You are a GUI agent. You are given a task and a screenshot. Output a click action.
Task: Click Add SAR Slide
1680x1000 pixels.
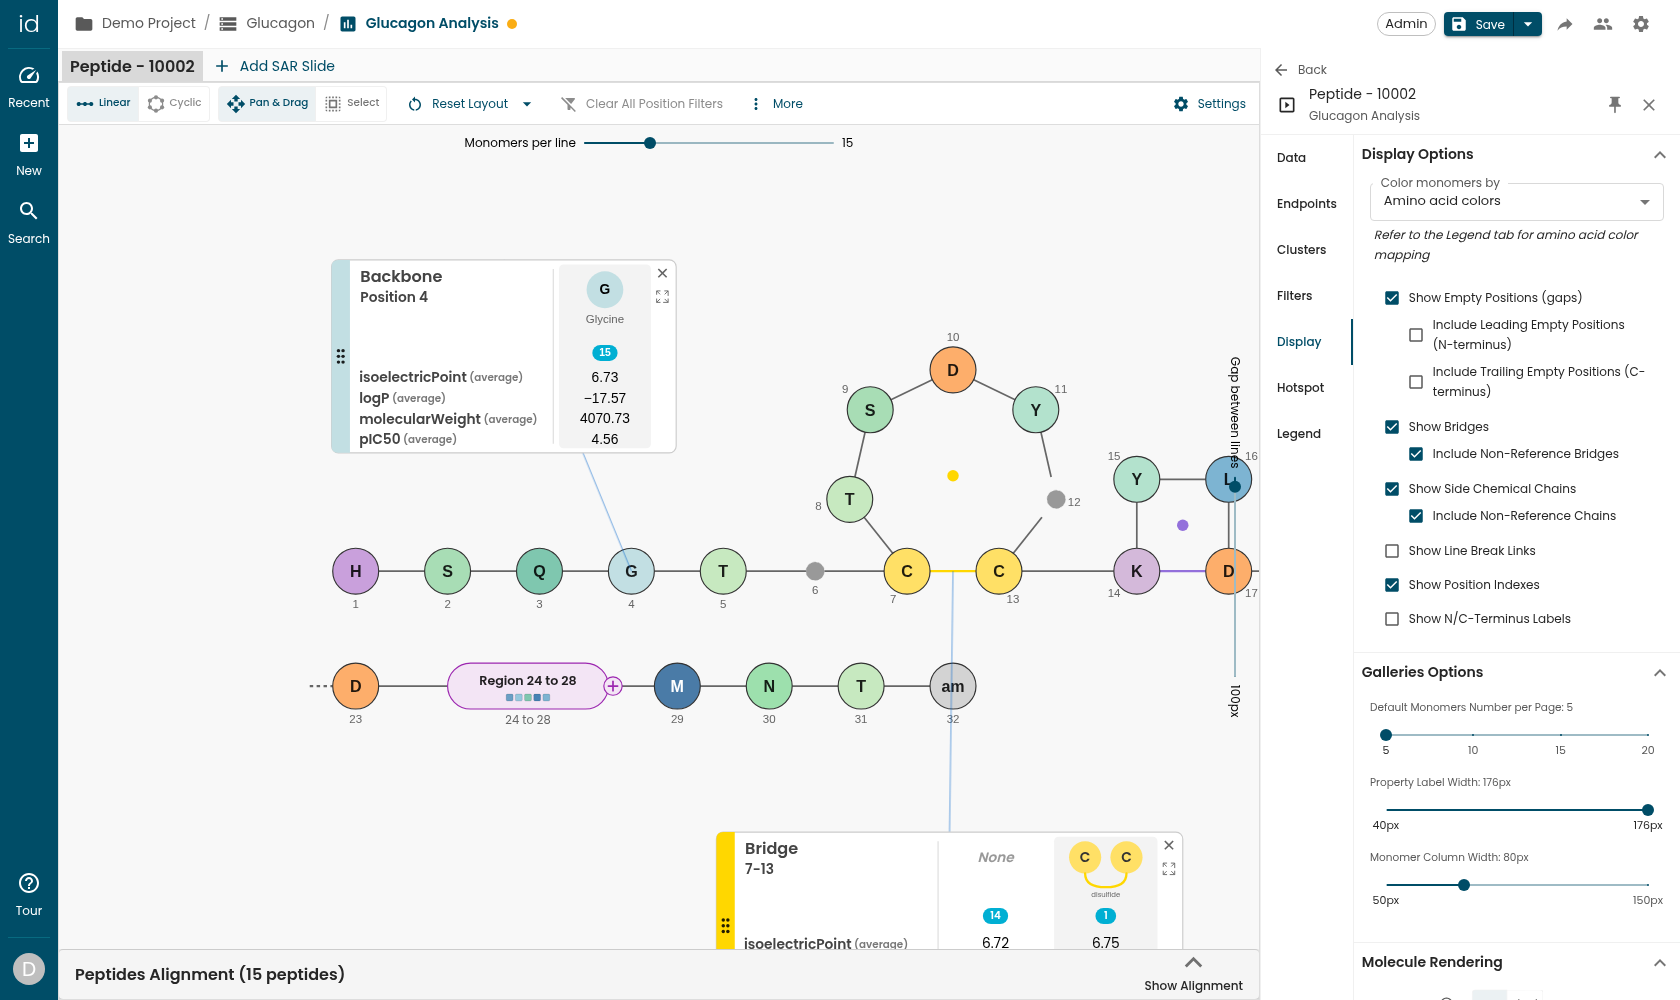pyautogui.click(x=275, y=66)
